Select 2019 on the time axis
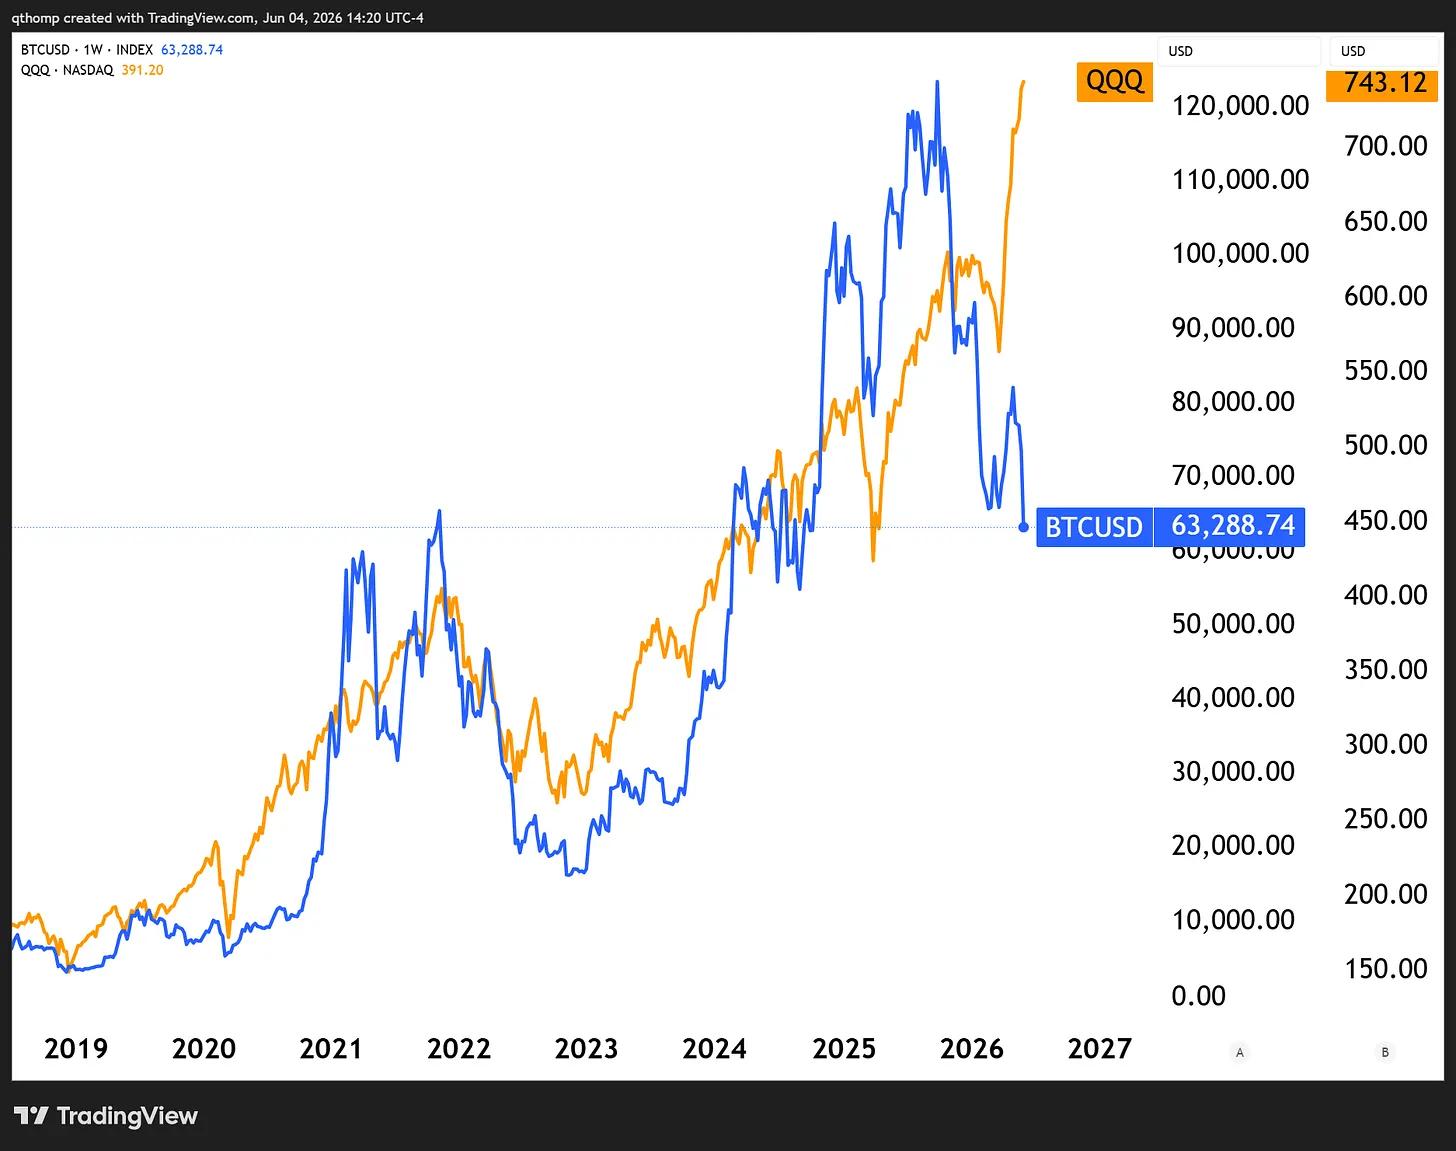The image size is (1456, 1151). coord(76,1048)
